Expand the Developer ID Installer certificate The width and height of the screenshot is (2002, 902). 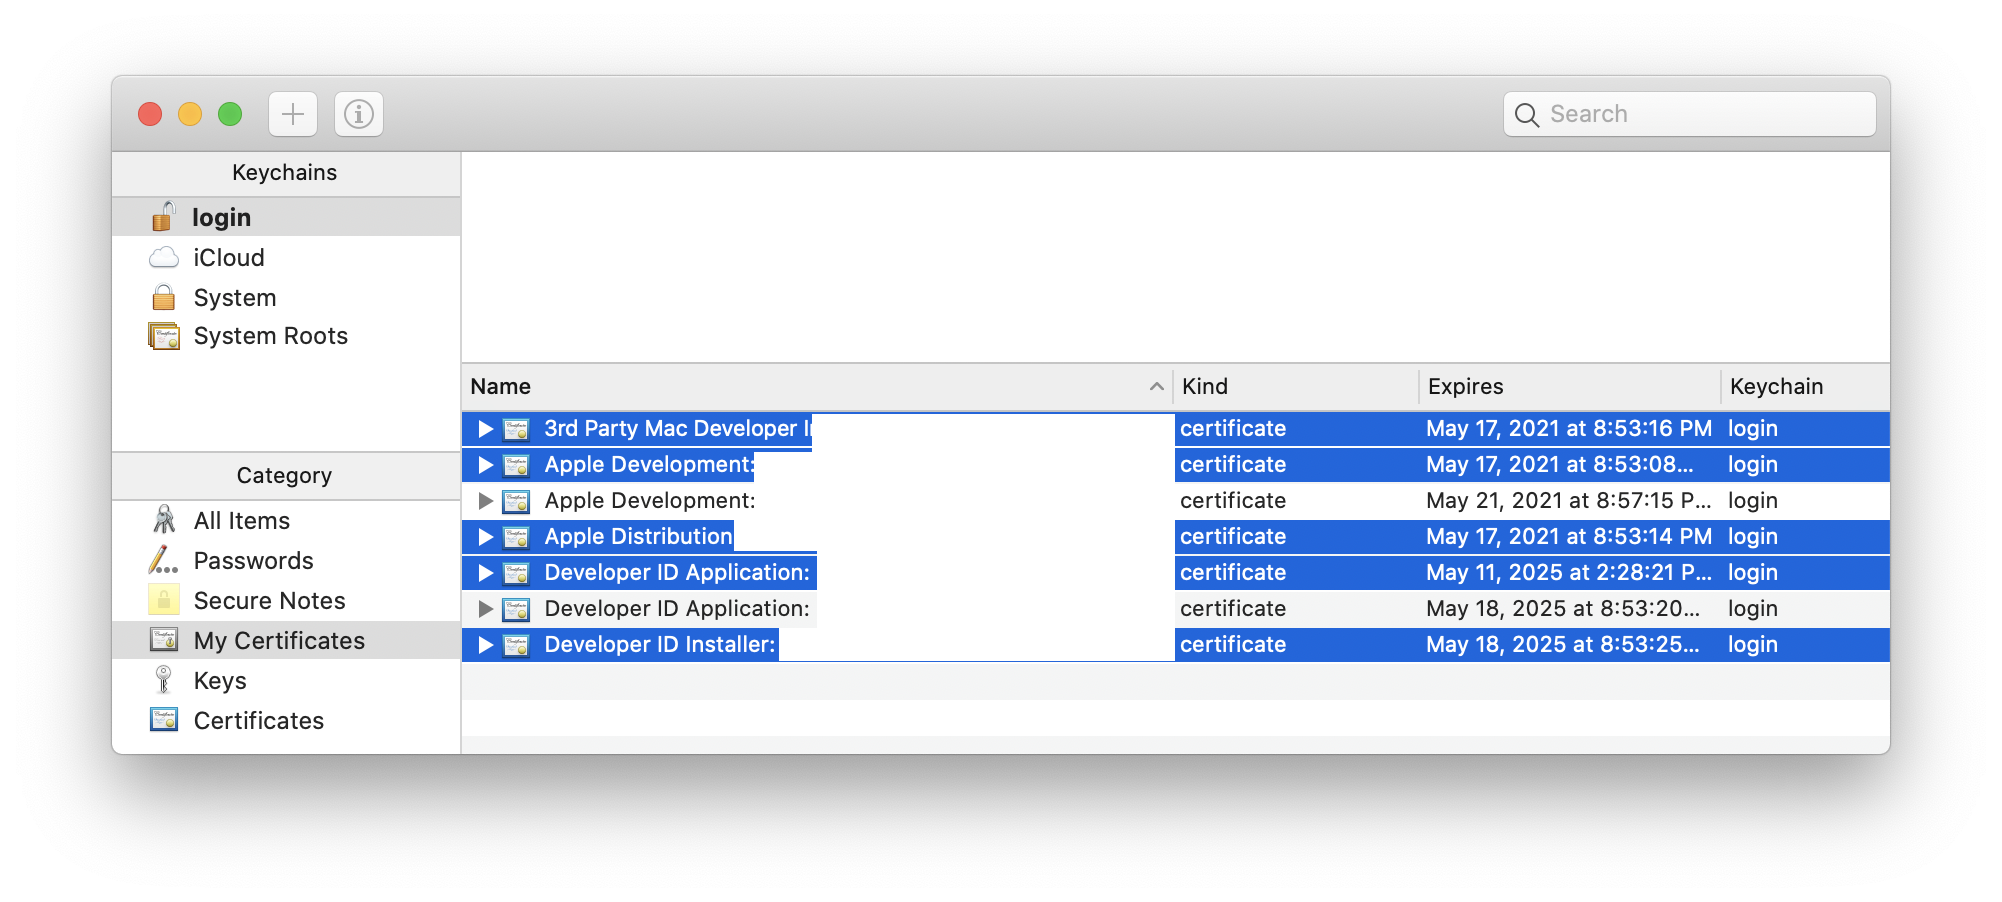tap(486, 645)
